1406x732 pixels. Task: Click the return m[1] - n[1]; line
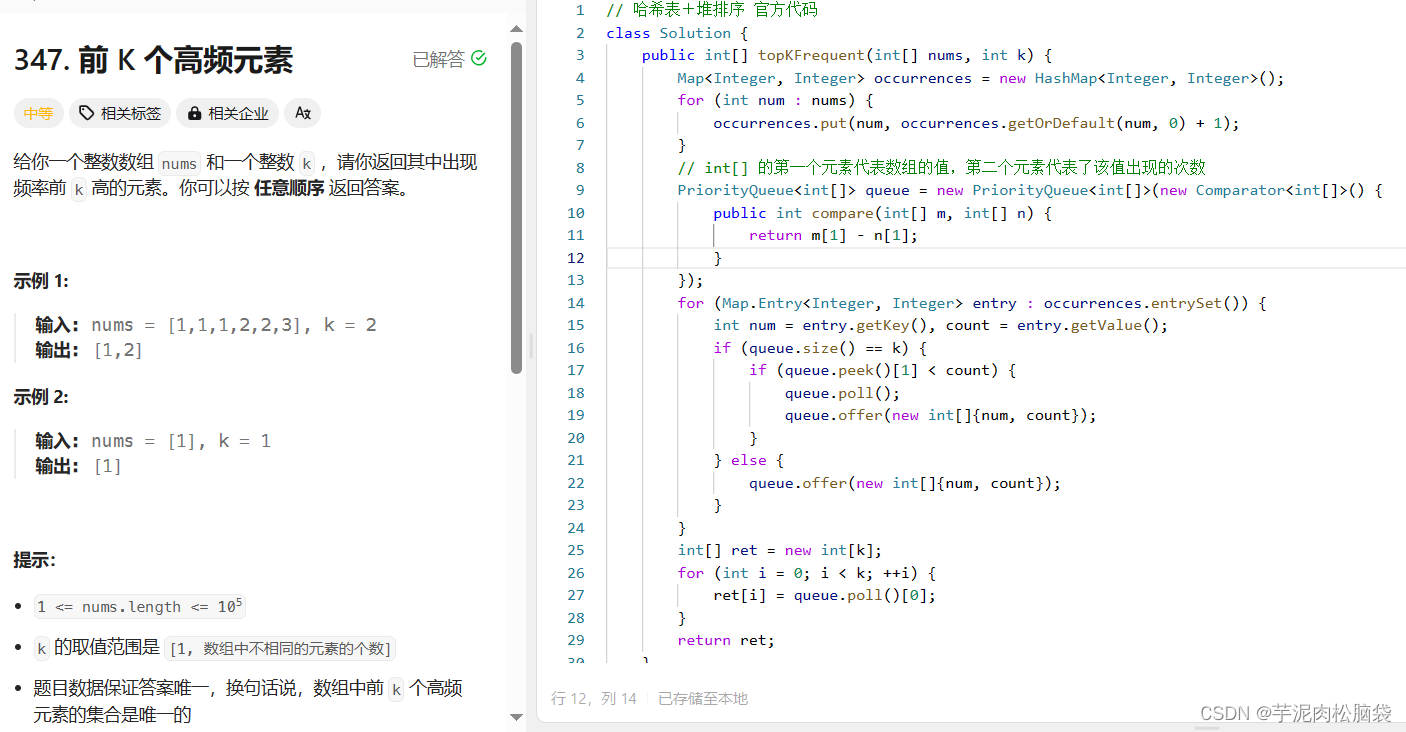(833, 235)
